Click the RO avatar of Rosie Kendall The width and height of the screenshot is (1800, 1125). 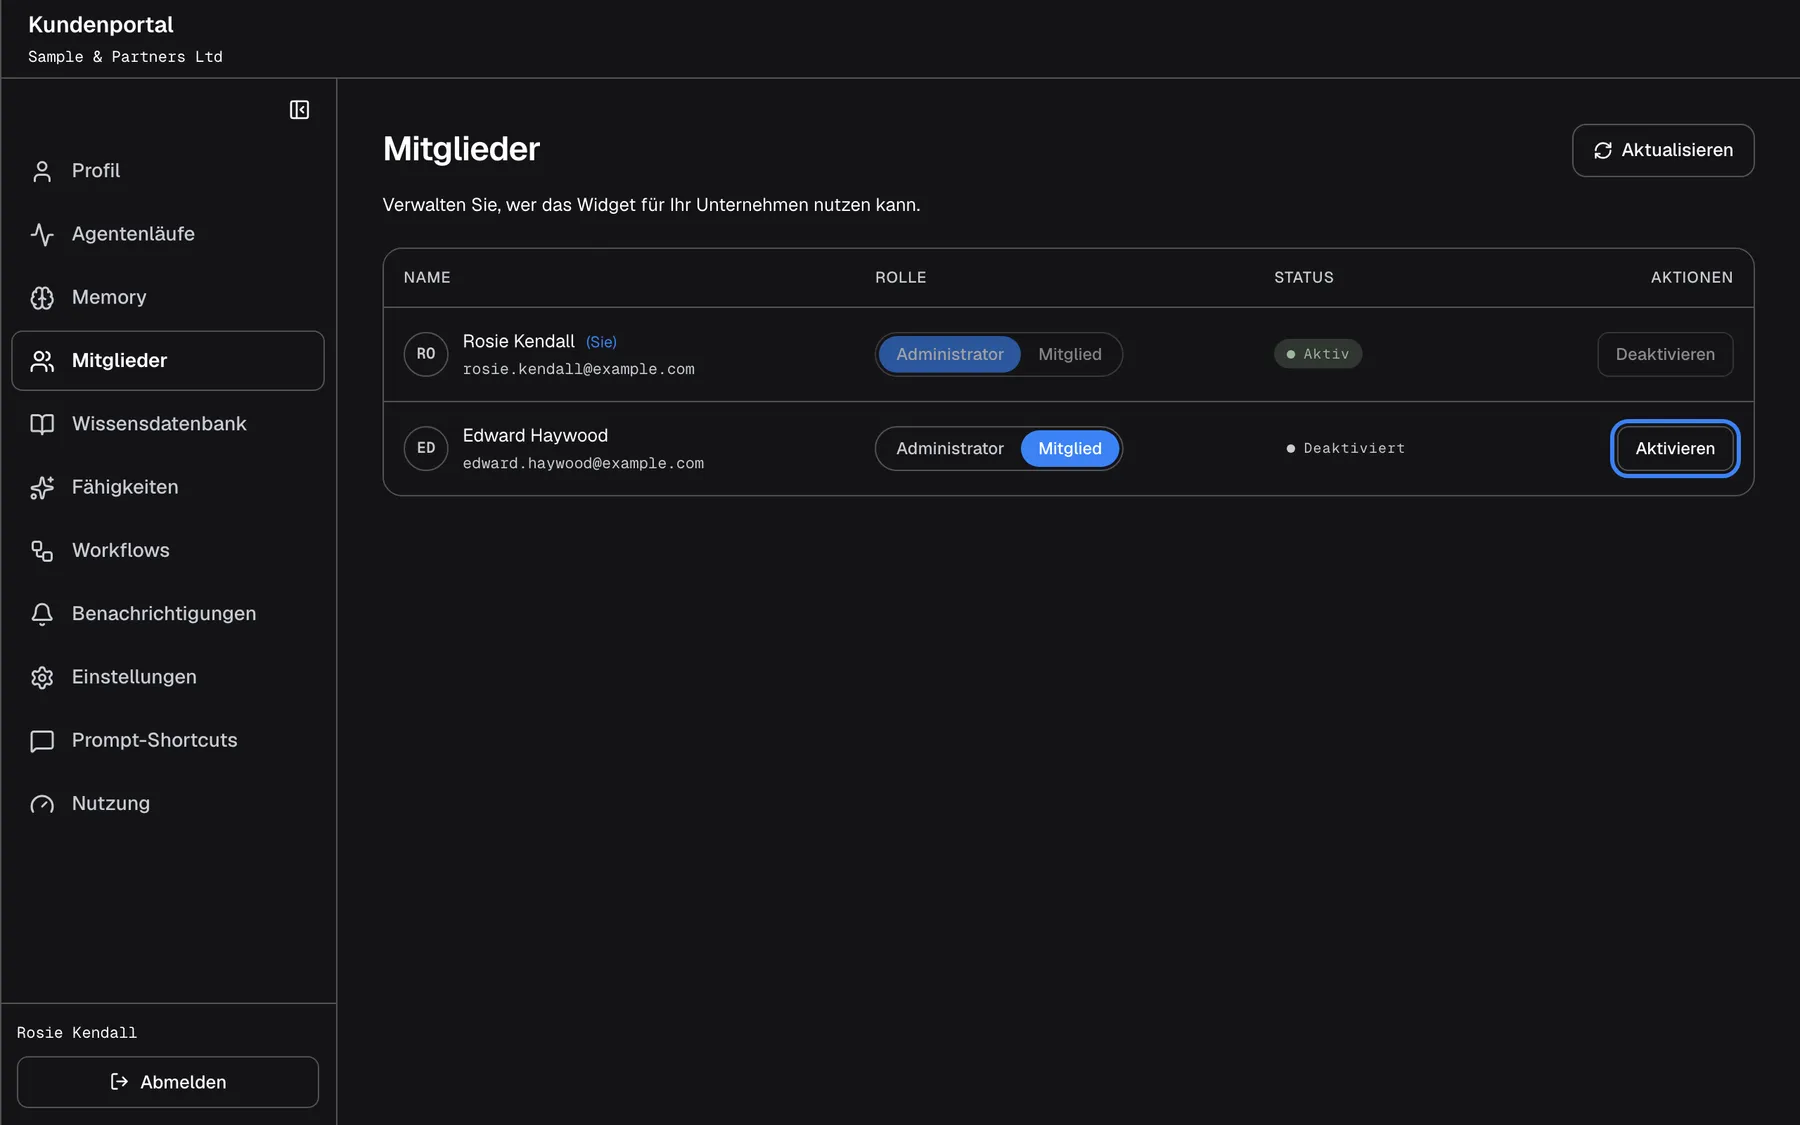pyautogui.click(x=426, y=354)
